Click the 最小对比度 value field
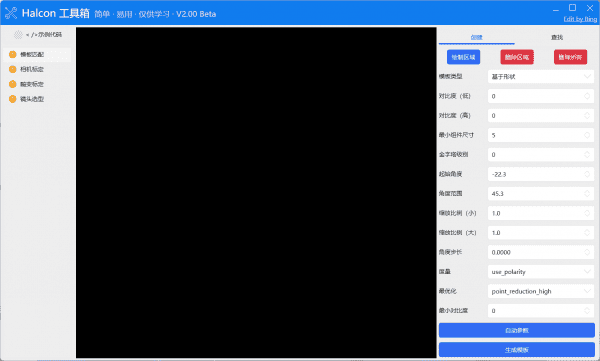The height and width of the screenshot is (361, 600). coord(541,311)
